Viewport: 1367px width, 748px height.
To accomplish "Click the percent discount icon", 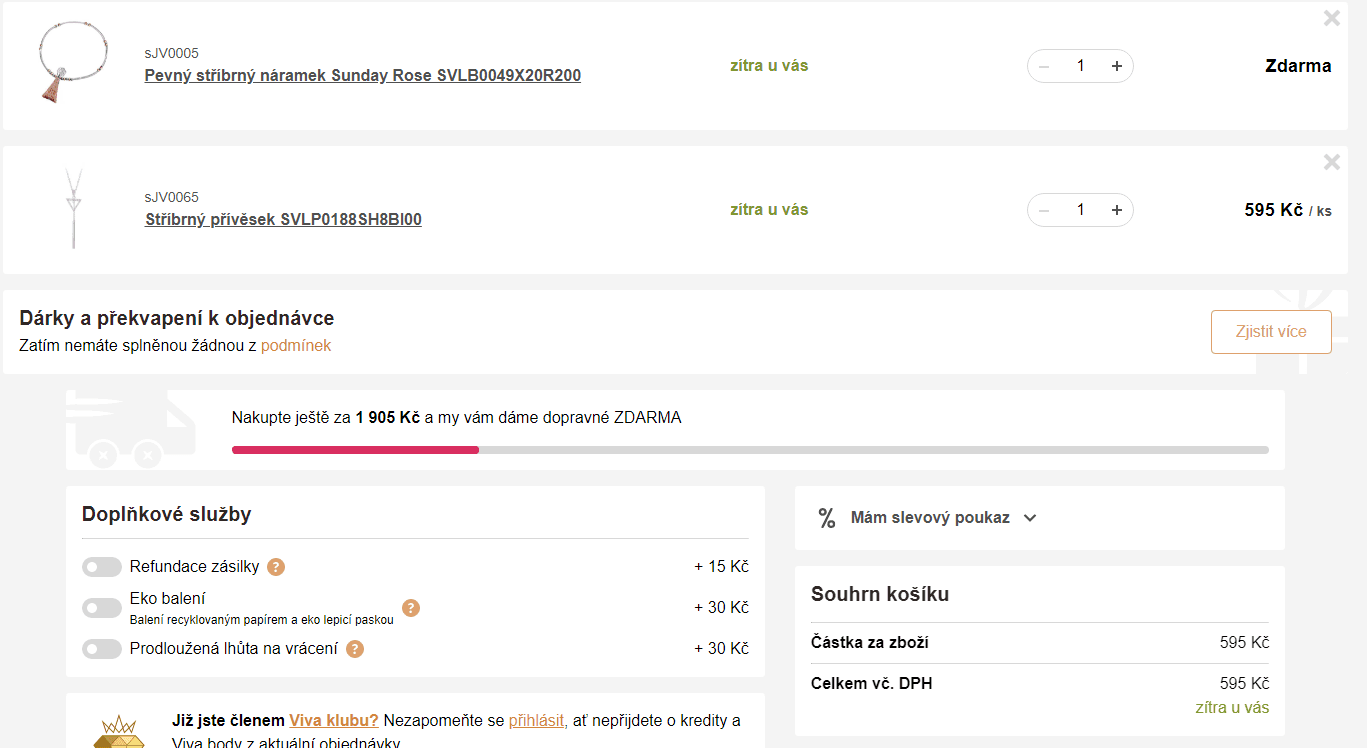I will 827,518.
